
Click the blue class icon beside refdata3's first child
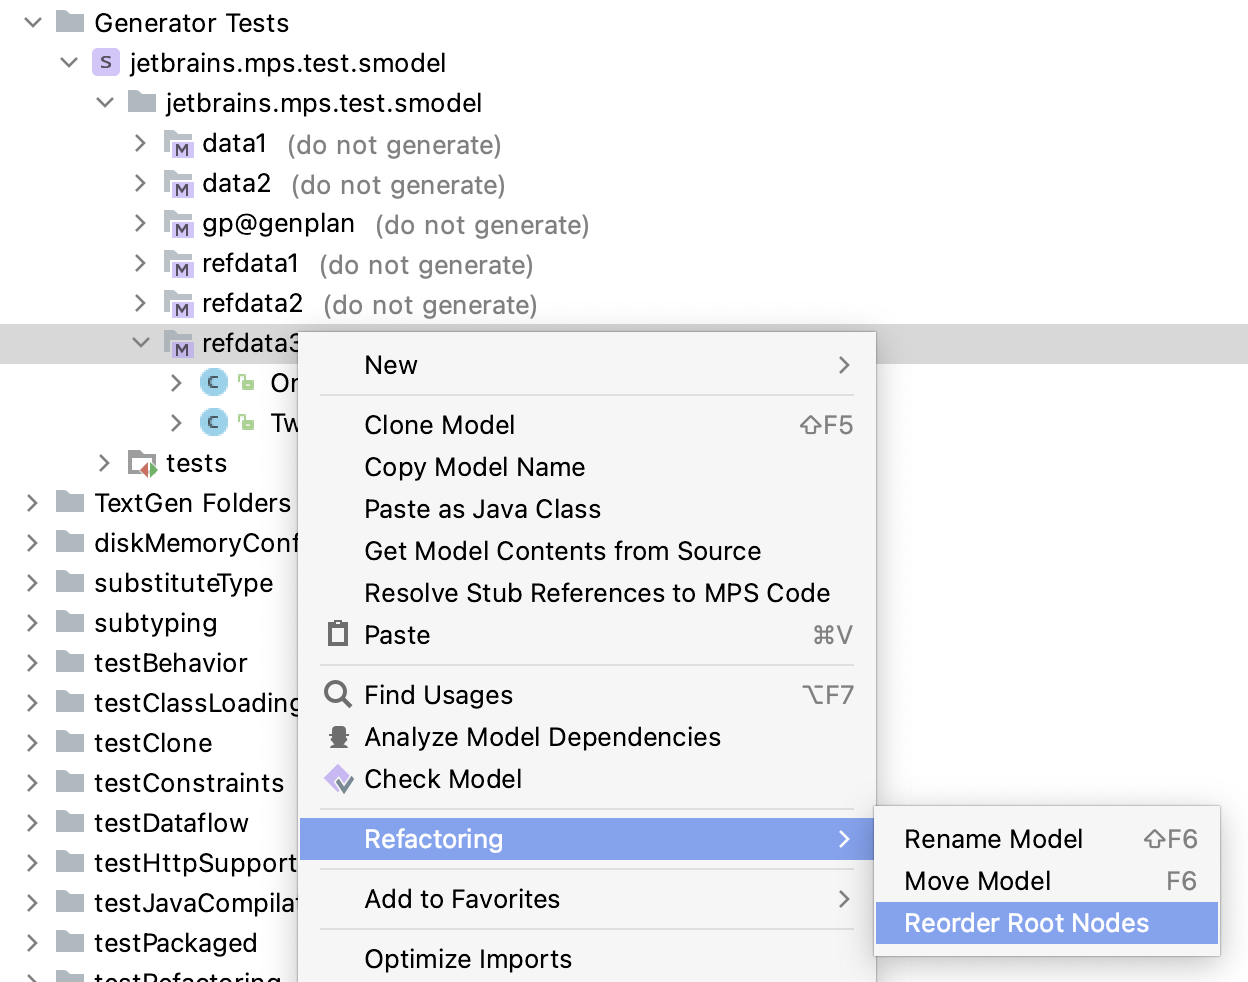click(213, 382)
